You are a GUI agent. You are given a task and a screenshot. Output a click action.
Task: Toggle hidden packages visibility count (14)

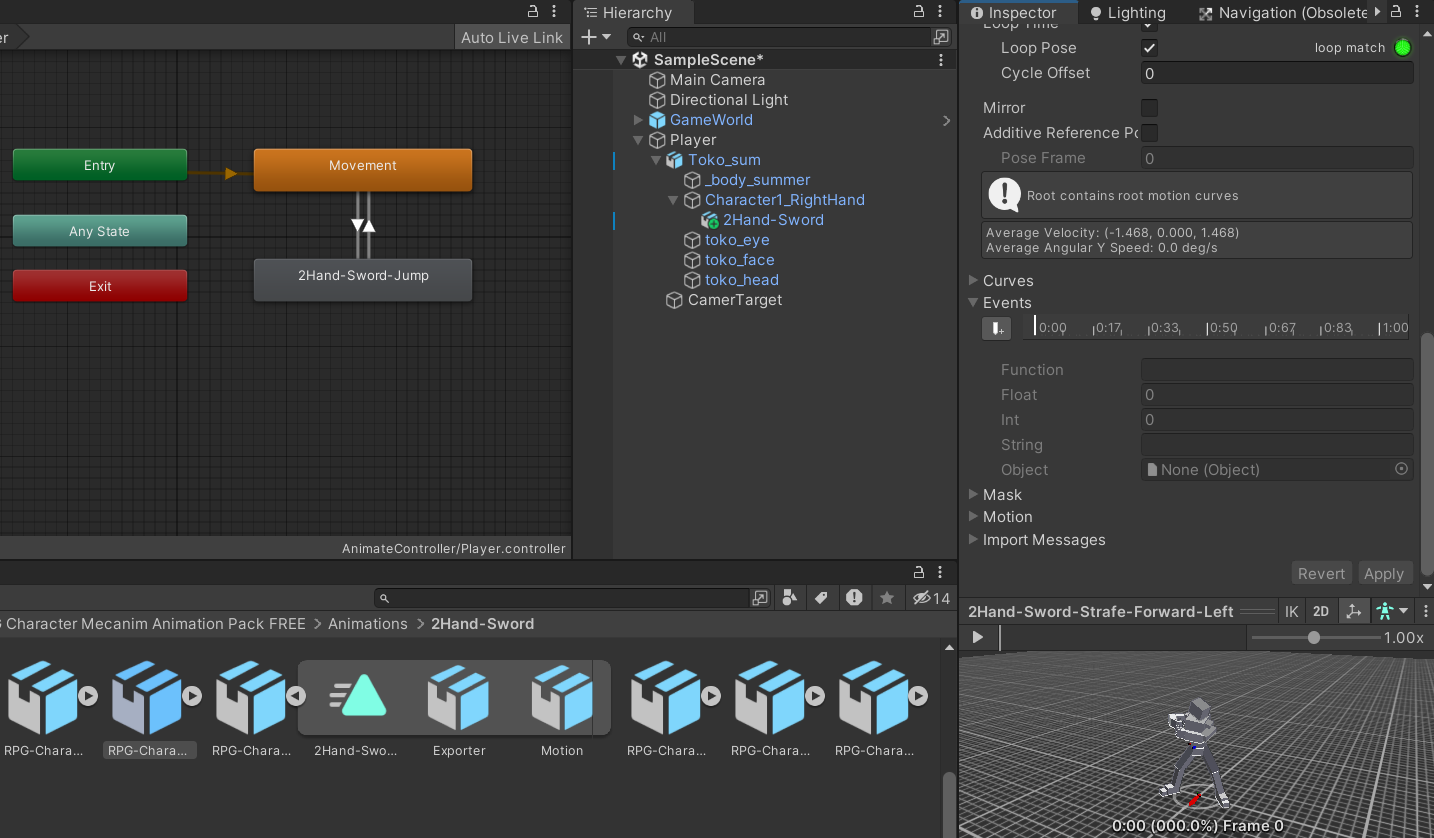[931, 598]
